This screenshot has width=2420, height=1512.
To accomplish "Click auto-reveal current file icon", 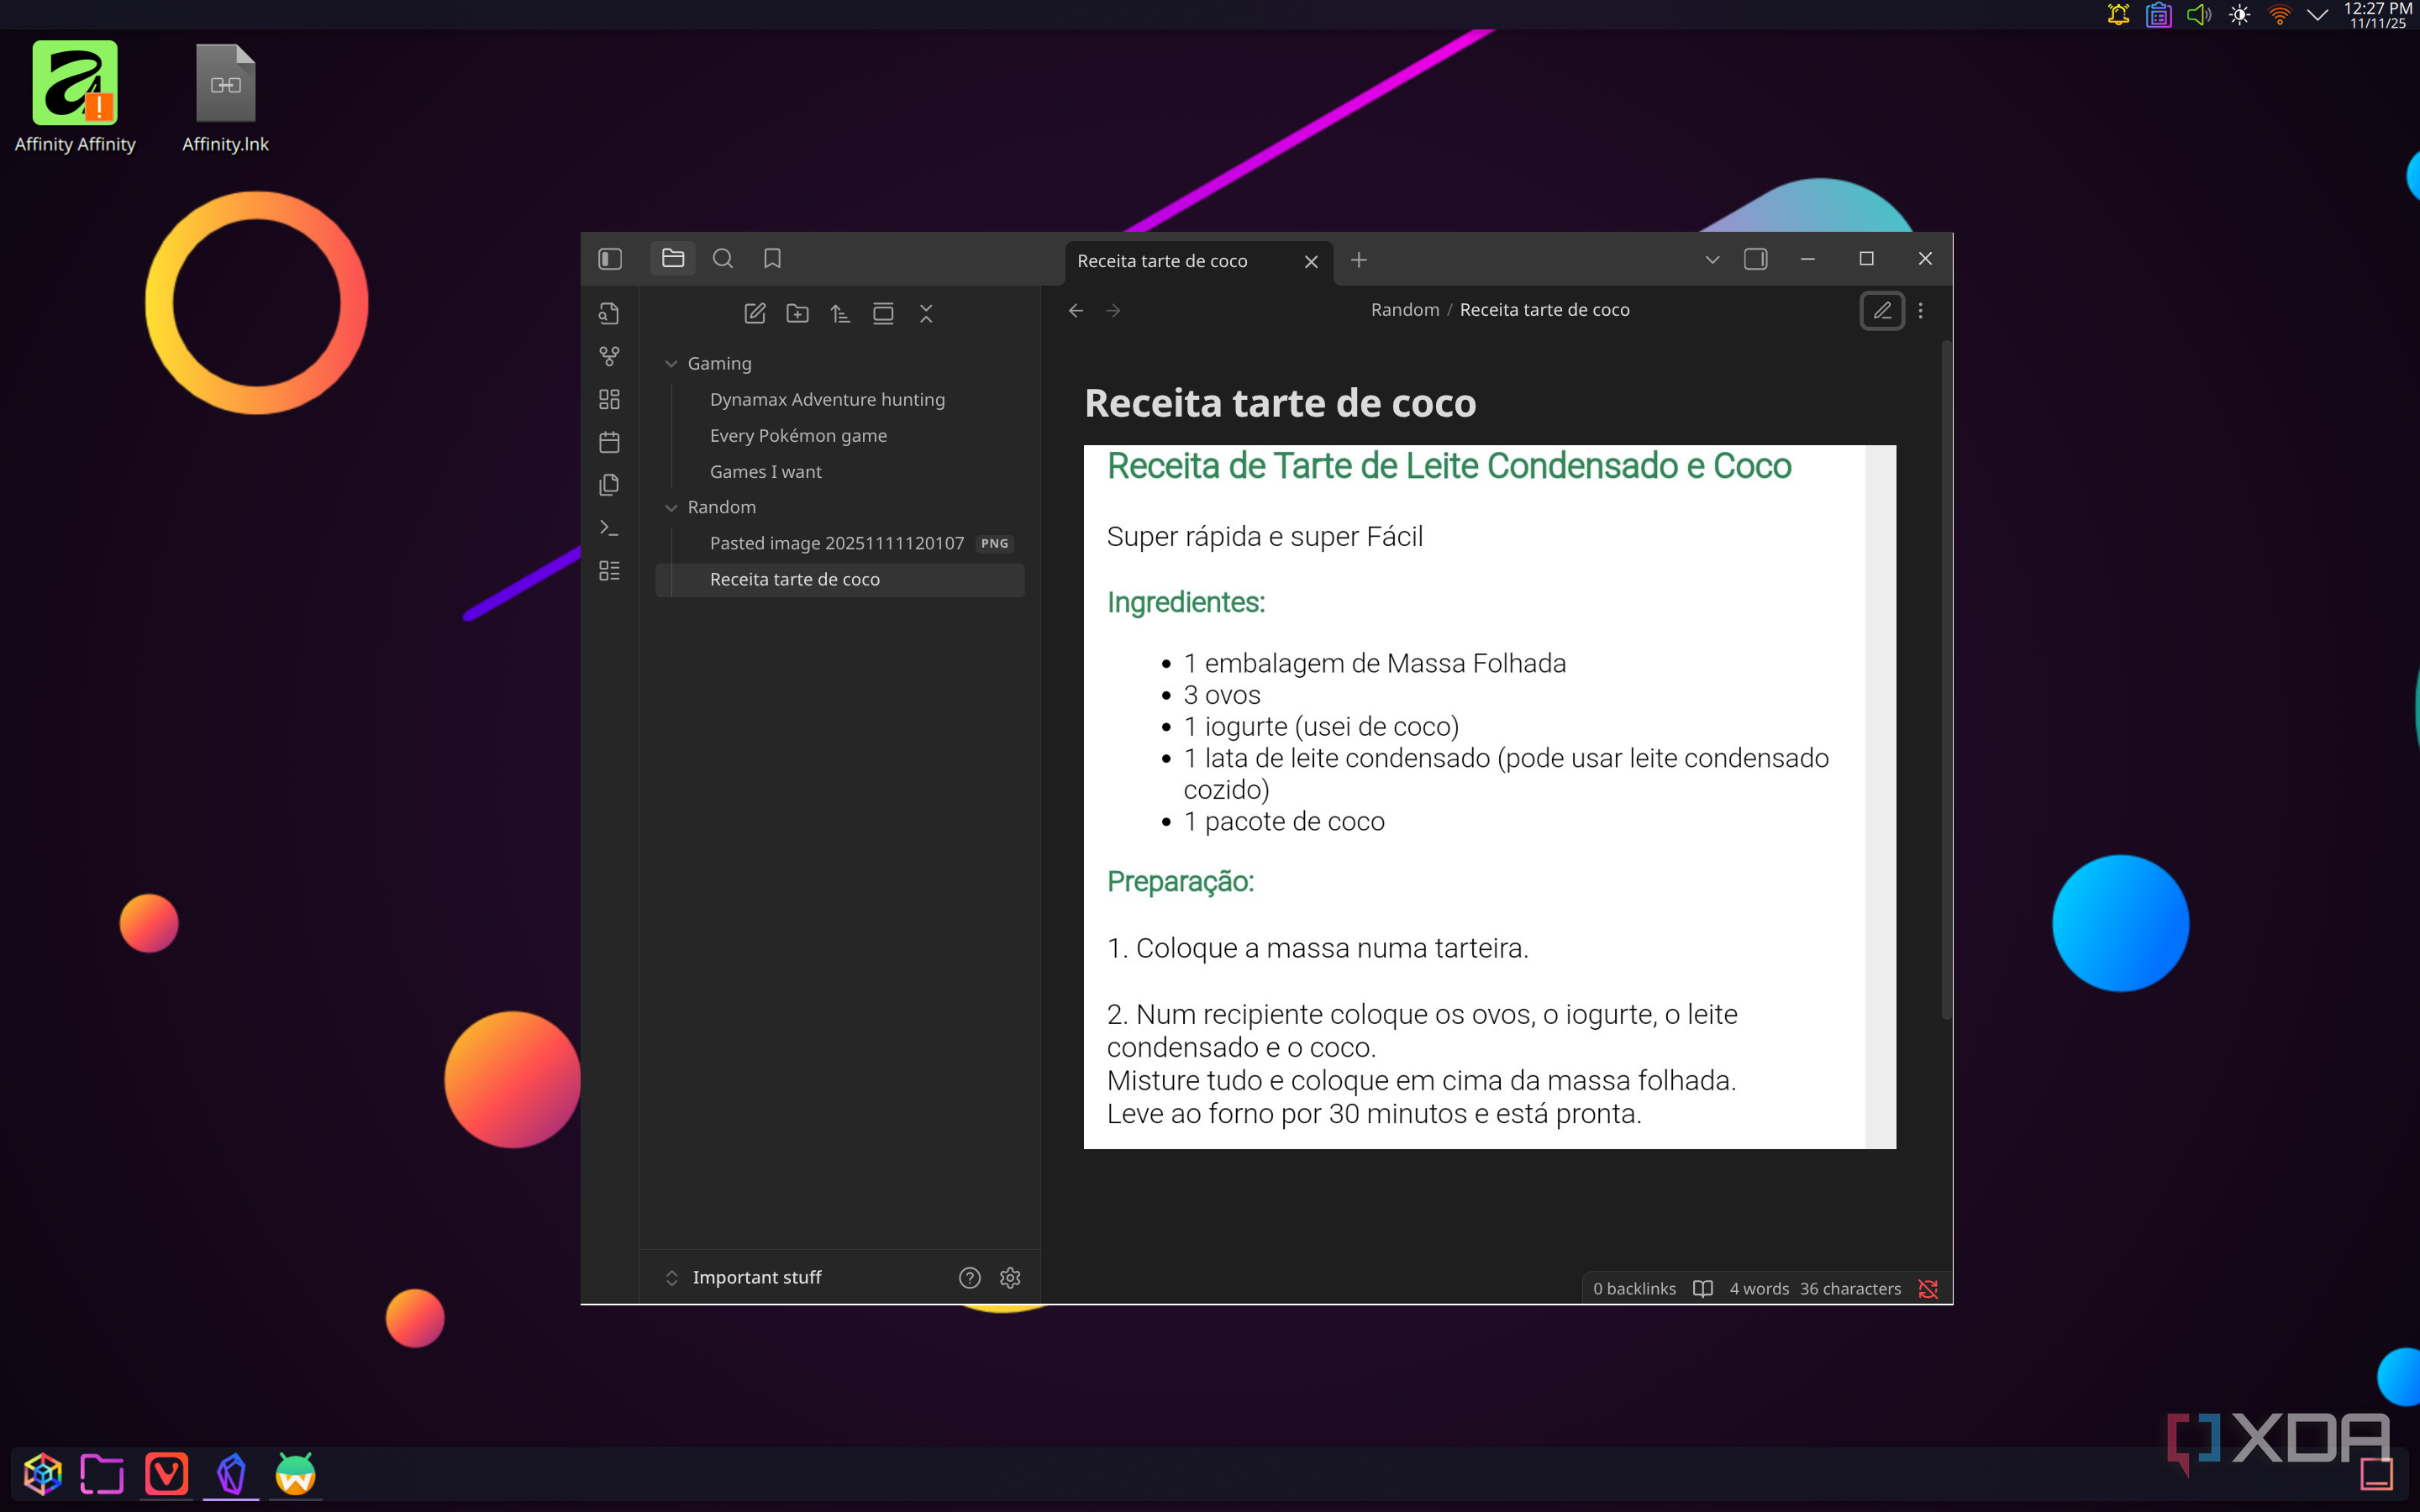I will [883, 314].
